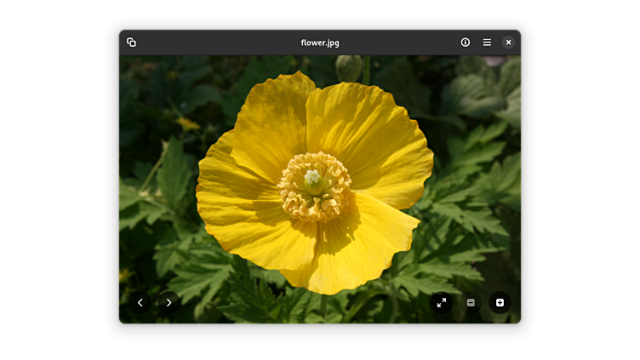Viewport: 640px width, 360px height.
Task: Close the flower.jpg window
Action: pos(509,42)
